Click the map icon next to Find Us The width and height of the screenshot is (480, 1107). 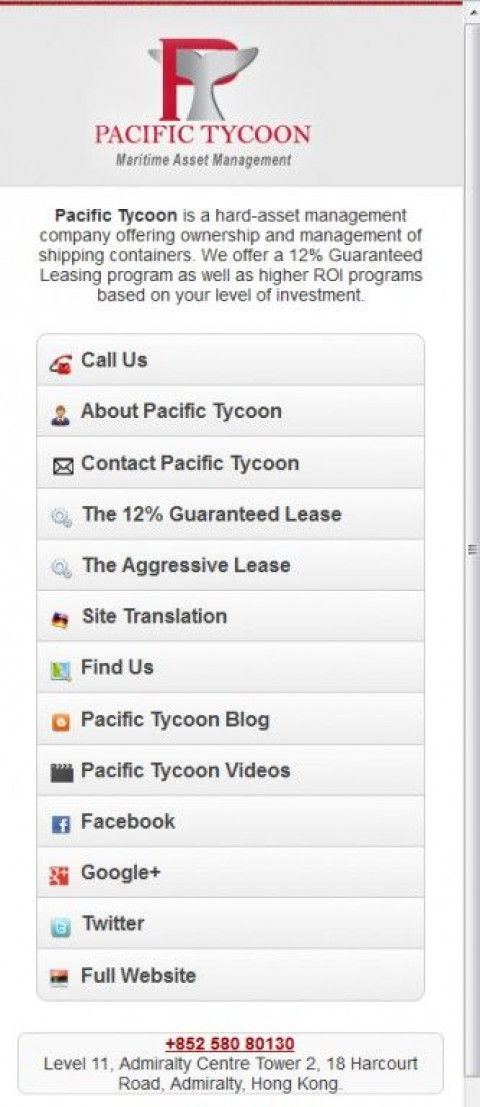pyautogui.click(x=61, y=671)
